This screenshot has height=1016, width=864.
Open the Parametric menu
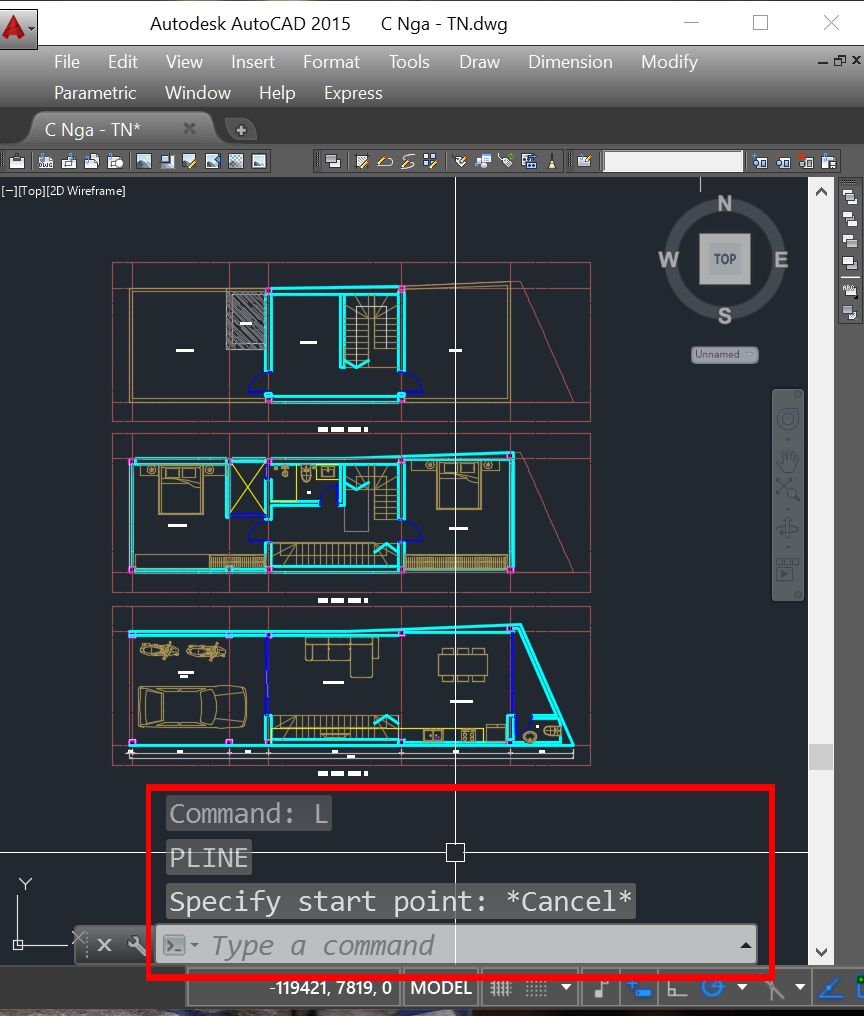(x=95, y=93)
